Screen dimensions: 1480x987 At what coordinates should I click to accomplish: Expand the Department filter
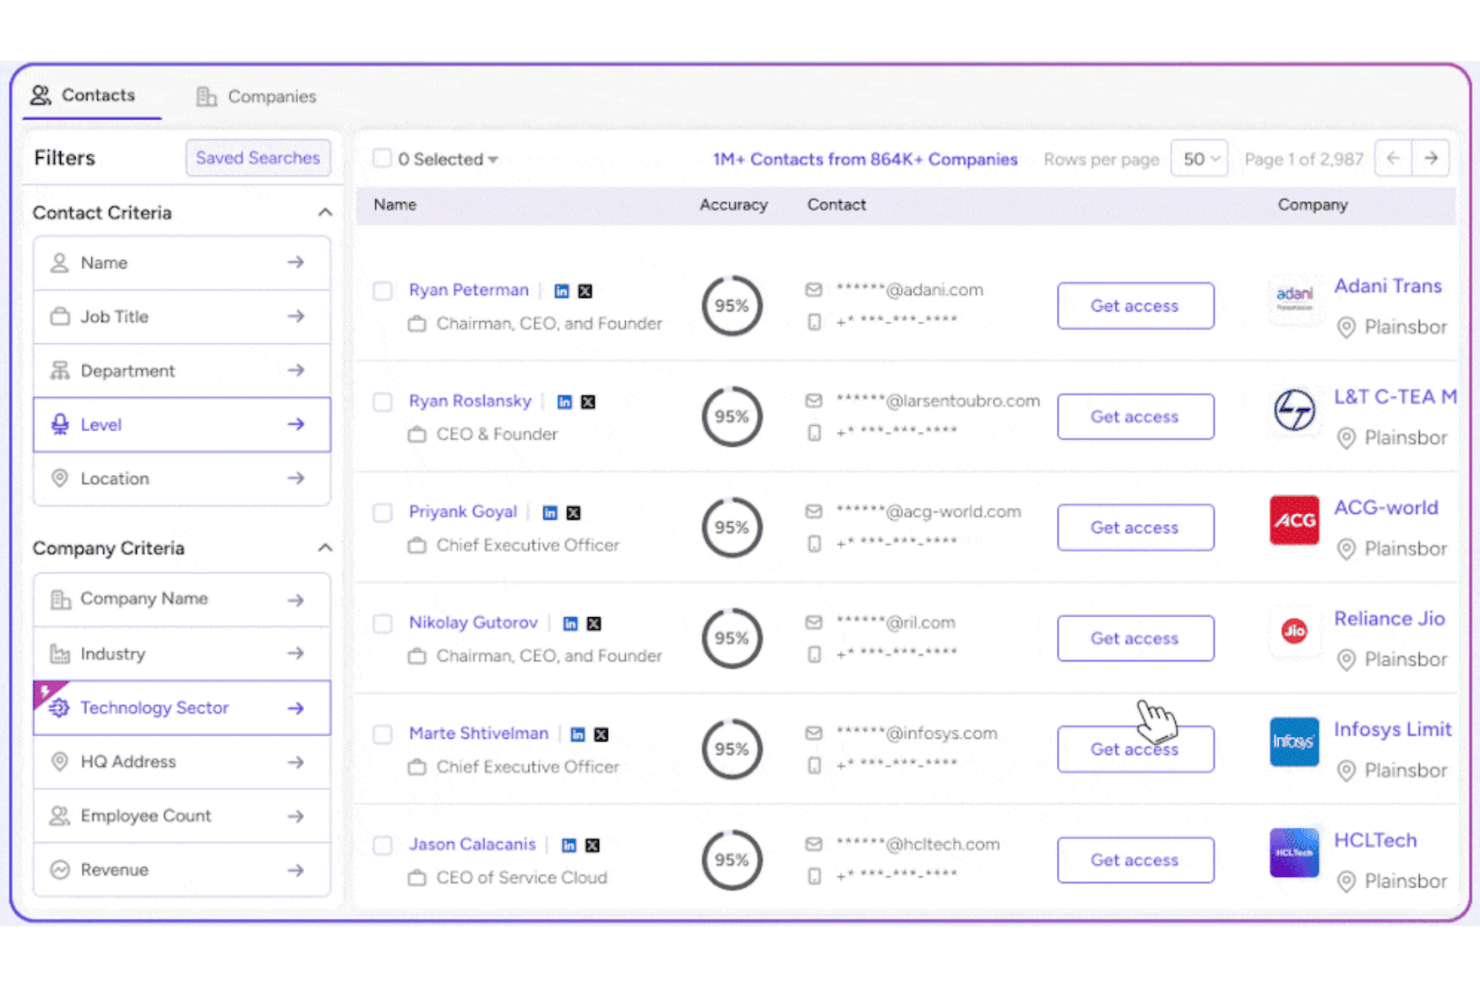tap(181, 371)
